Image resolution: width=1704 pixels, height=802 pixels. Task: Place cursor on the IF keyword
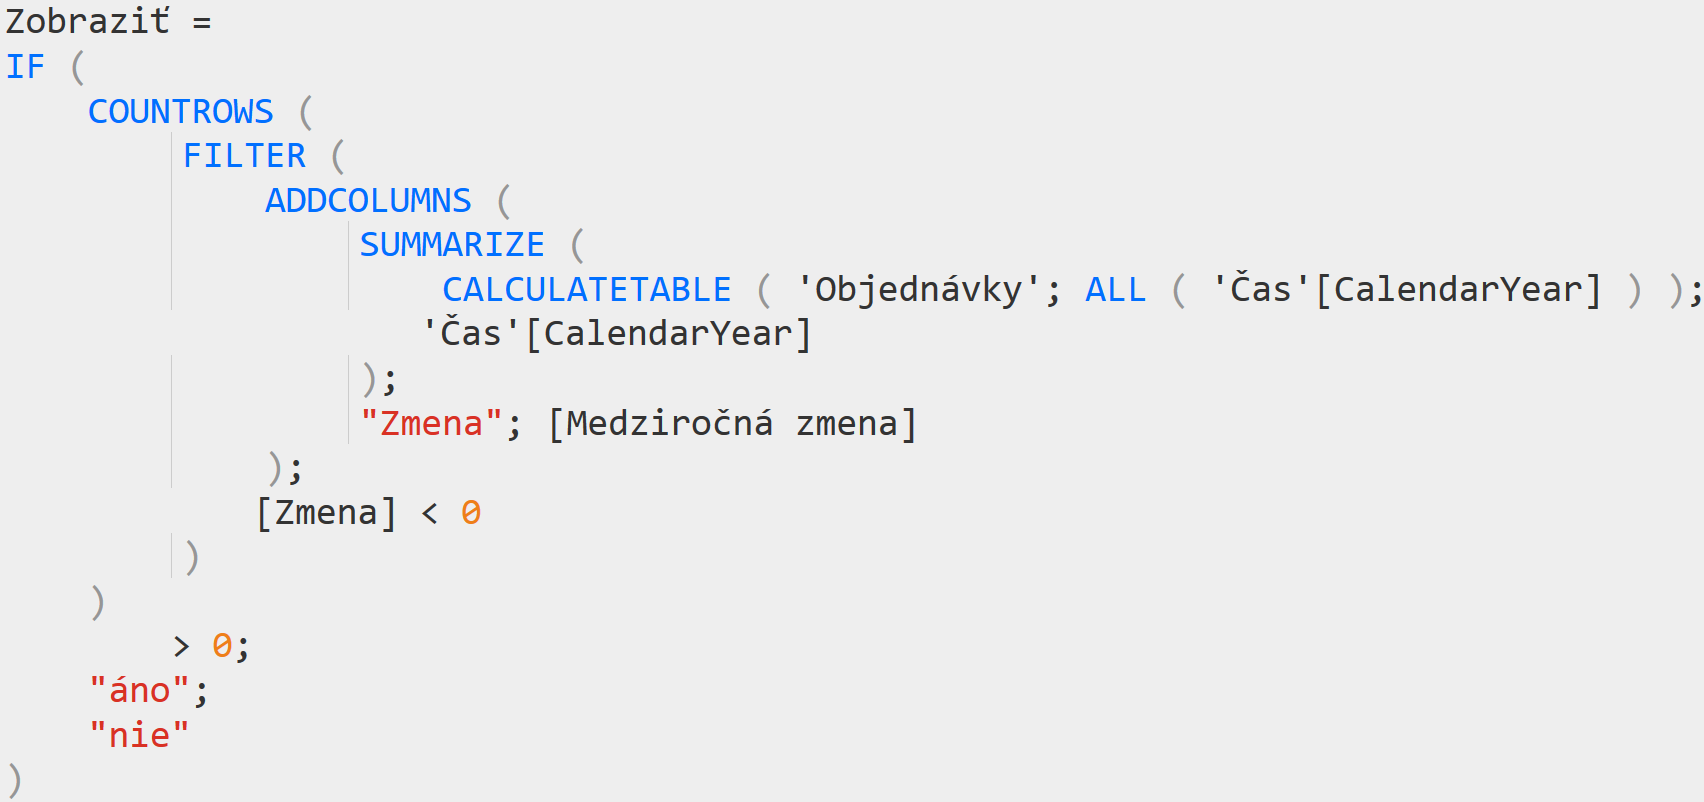[x=26, y=66]
